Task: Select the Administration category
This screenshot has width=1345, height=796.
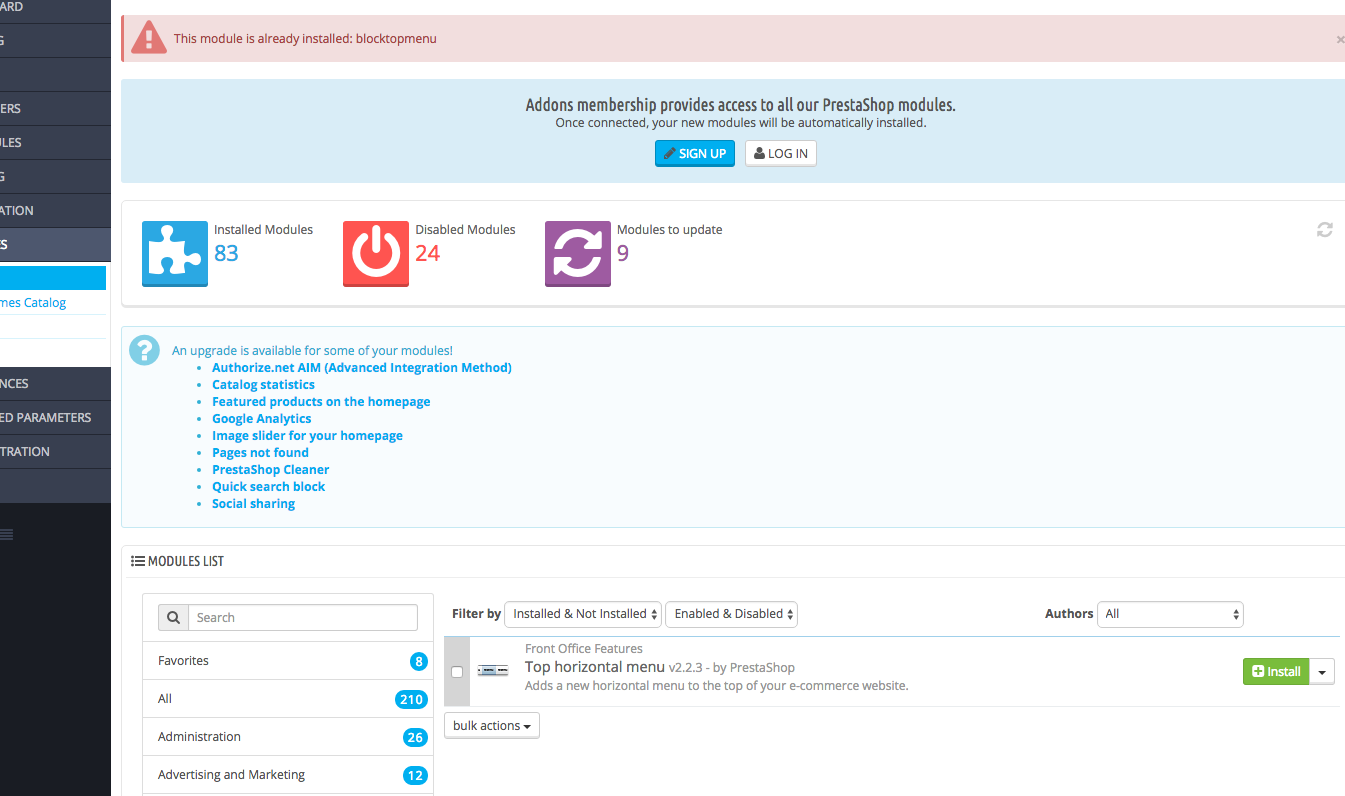Action: pos(288,737)
